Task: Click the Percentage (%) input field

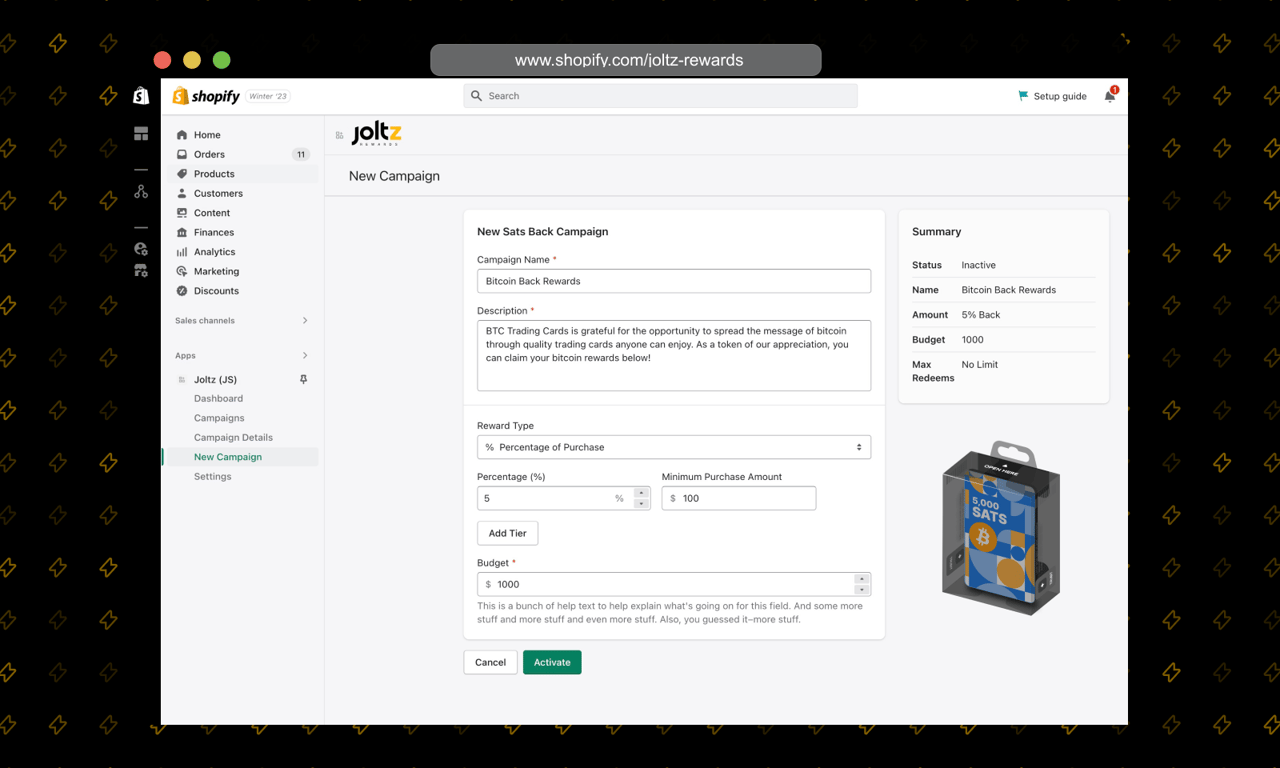Action: (x=564, y=498)
